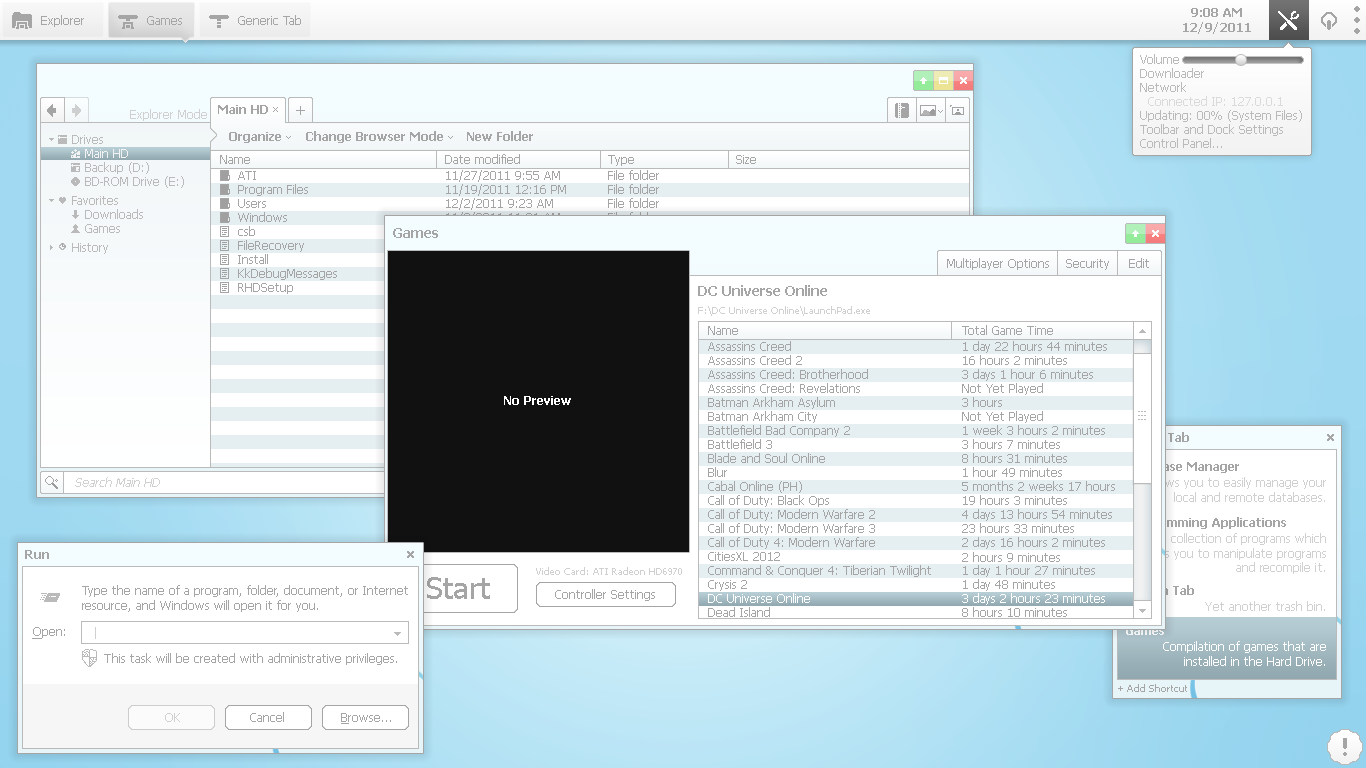The width and height of the screenshot is (1366, 768).
Task: Click the Search Main HD field
Action: (225, 482)
